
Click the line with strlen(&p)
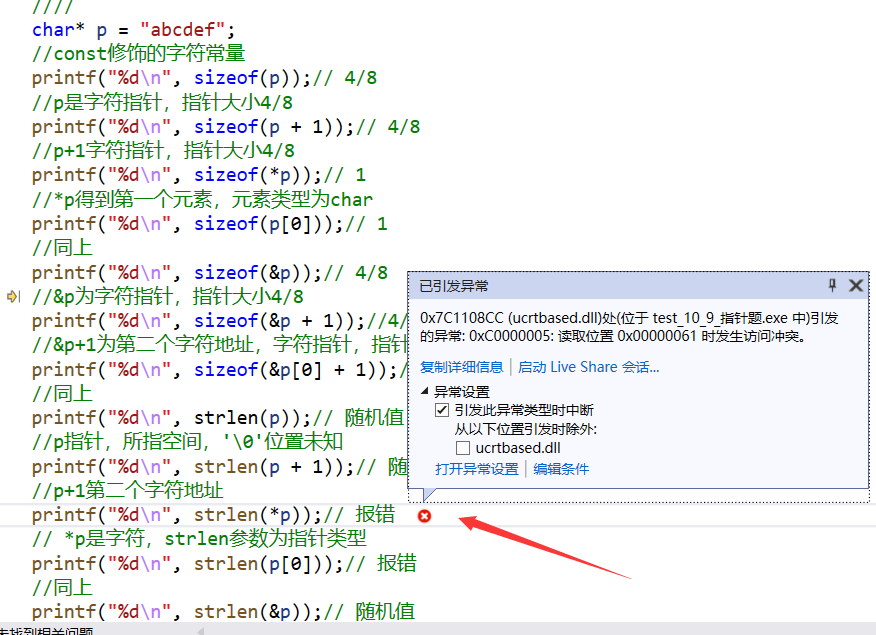(x=223, y=612)
